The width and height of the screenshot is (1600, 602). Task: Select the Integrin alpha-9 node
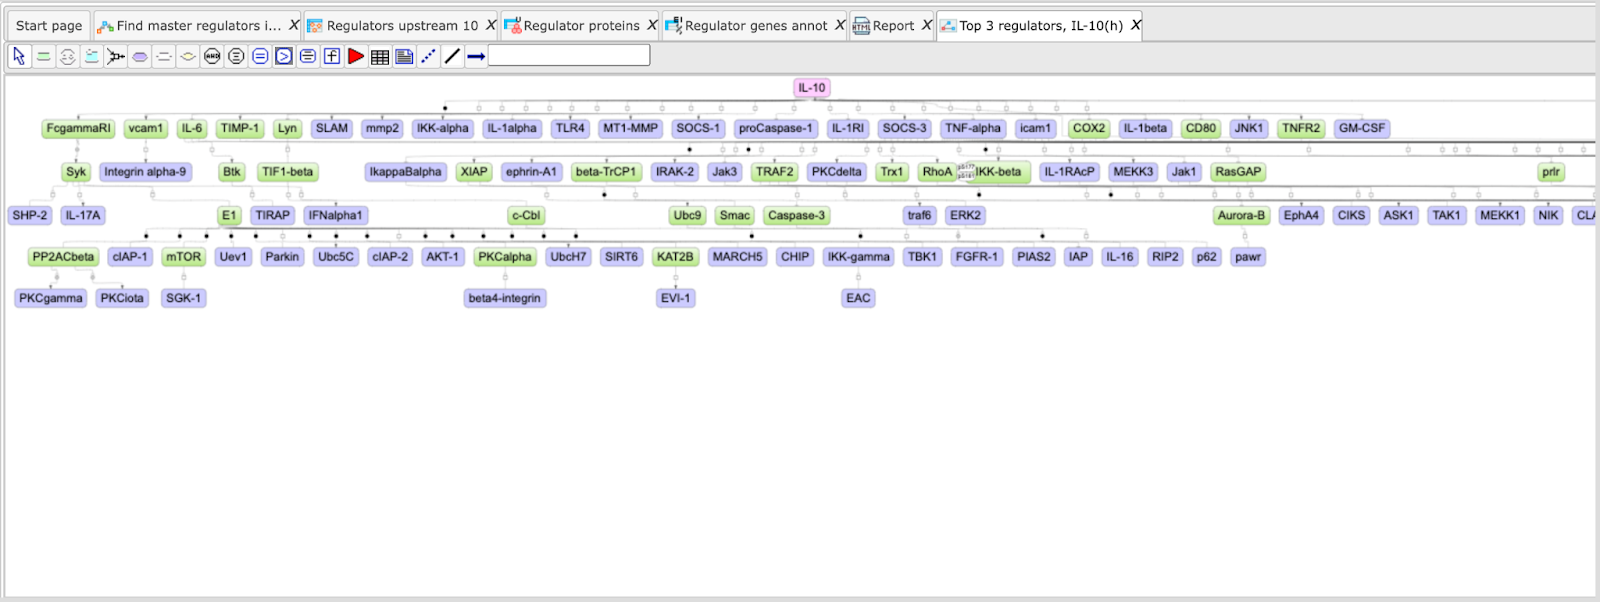tap(145, 172)
